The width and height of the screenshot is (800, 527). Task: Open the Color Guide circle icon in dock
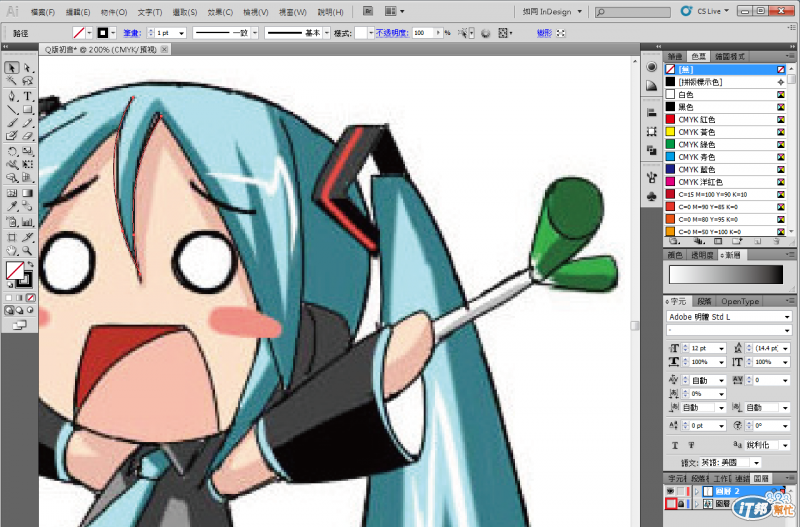(652, 67)
